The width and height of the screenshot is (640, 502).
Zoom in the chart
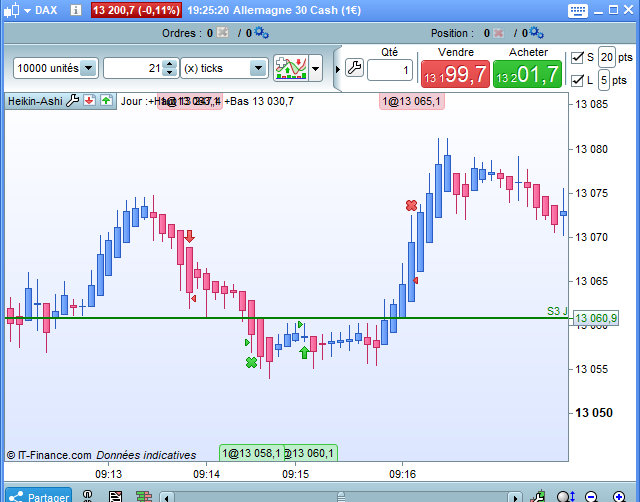[x=619, y=497]
